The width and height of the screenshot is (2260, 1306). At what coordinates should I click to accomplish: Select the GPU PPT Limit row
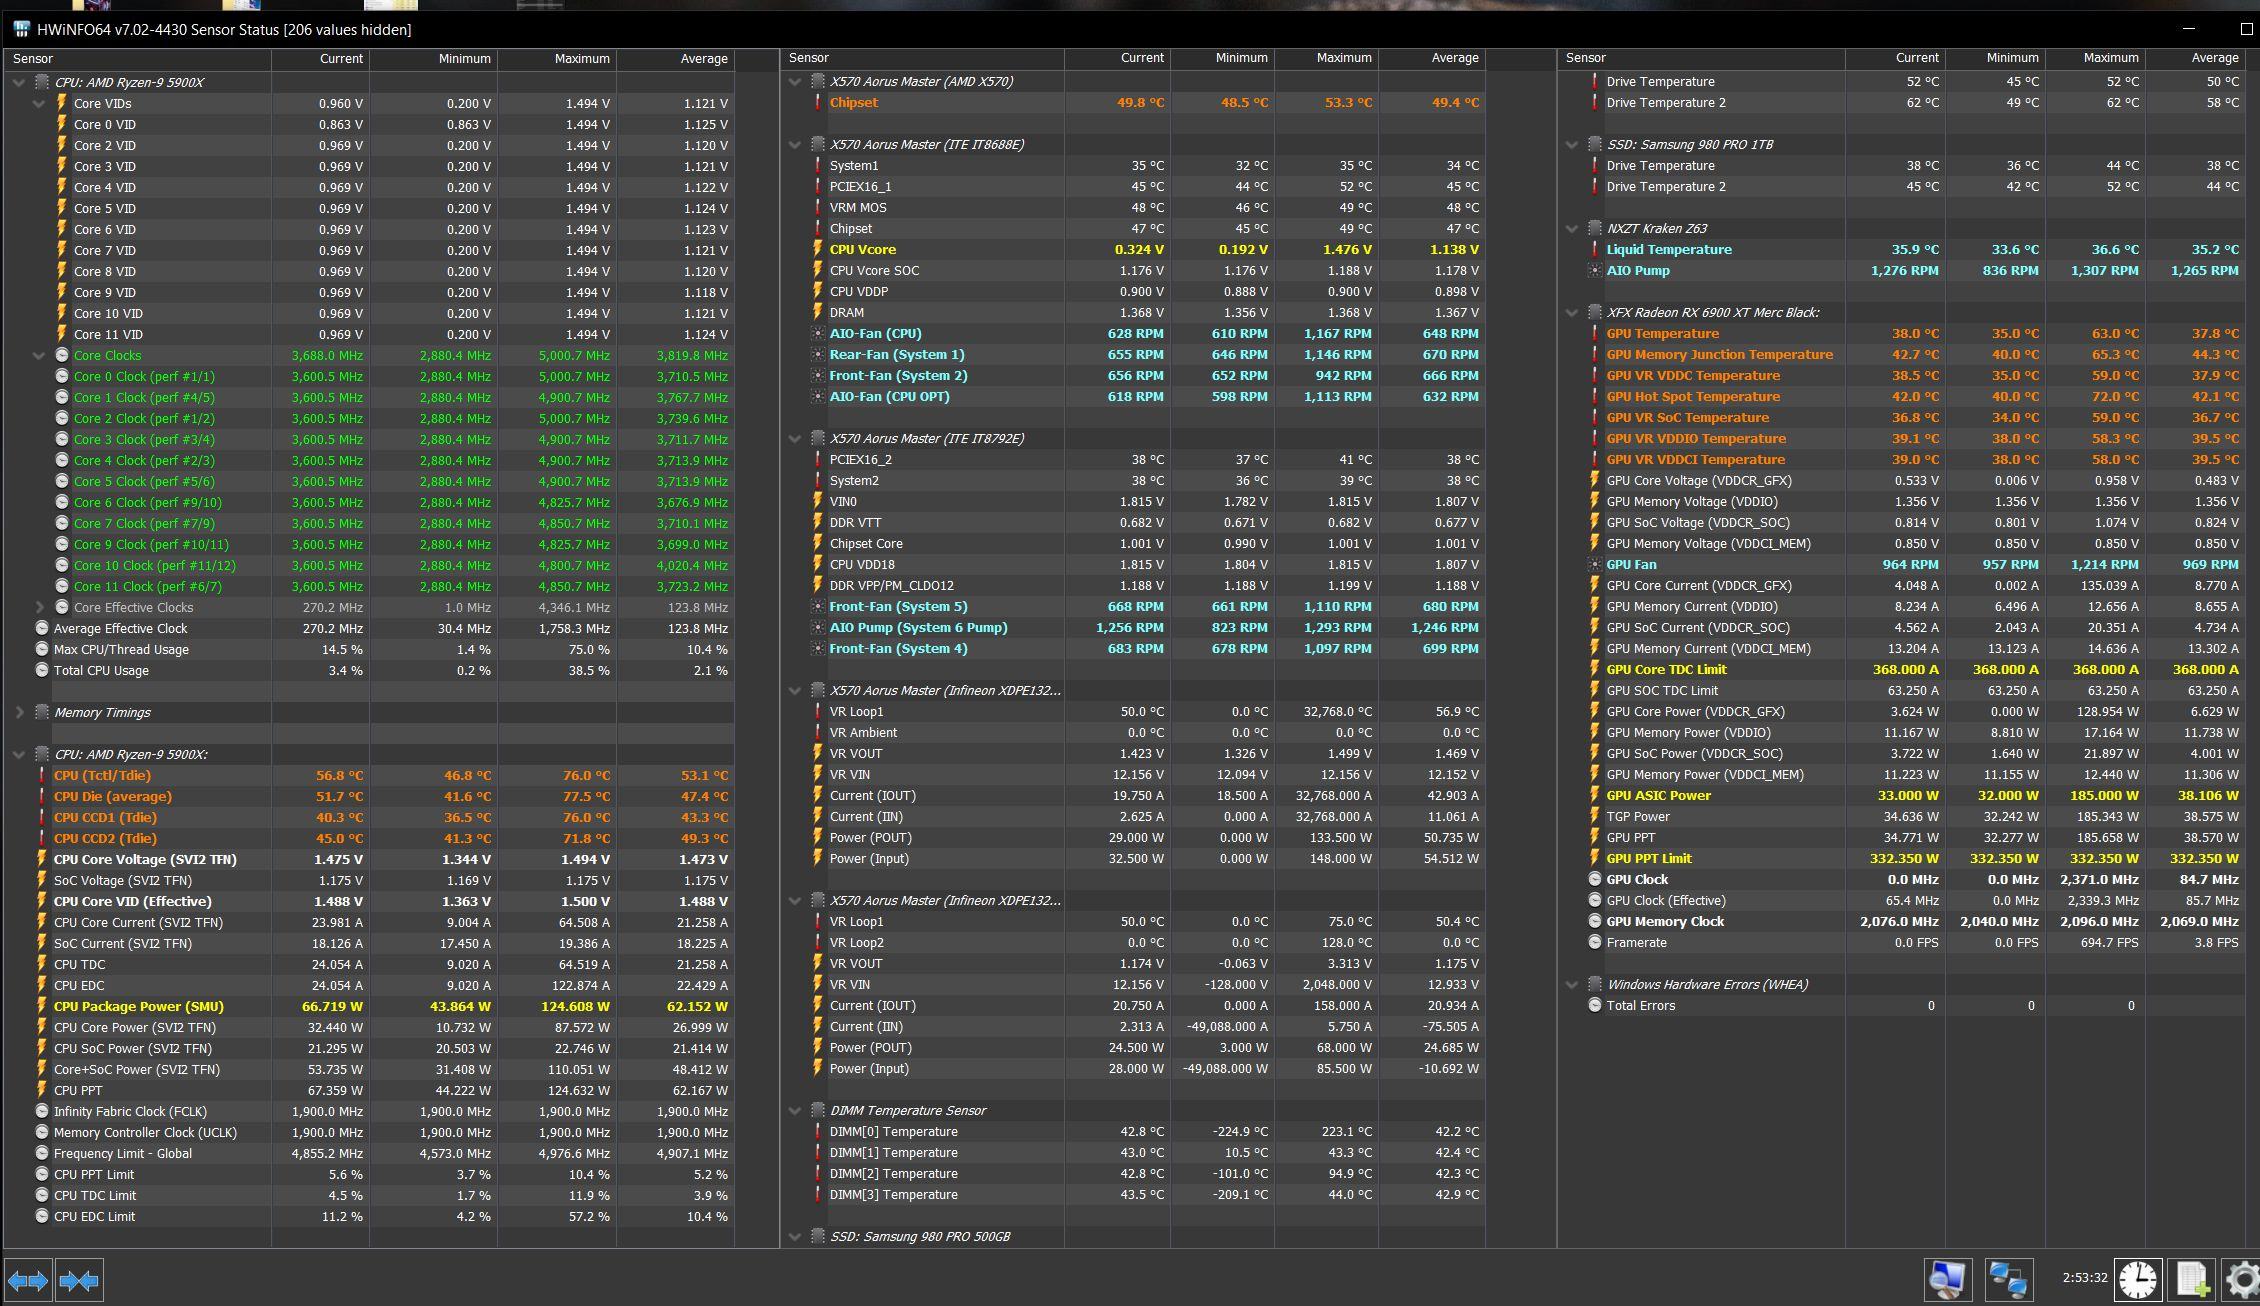coord(1902,858)
